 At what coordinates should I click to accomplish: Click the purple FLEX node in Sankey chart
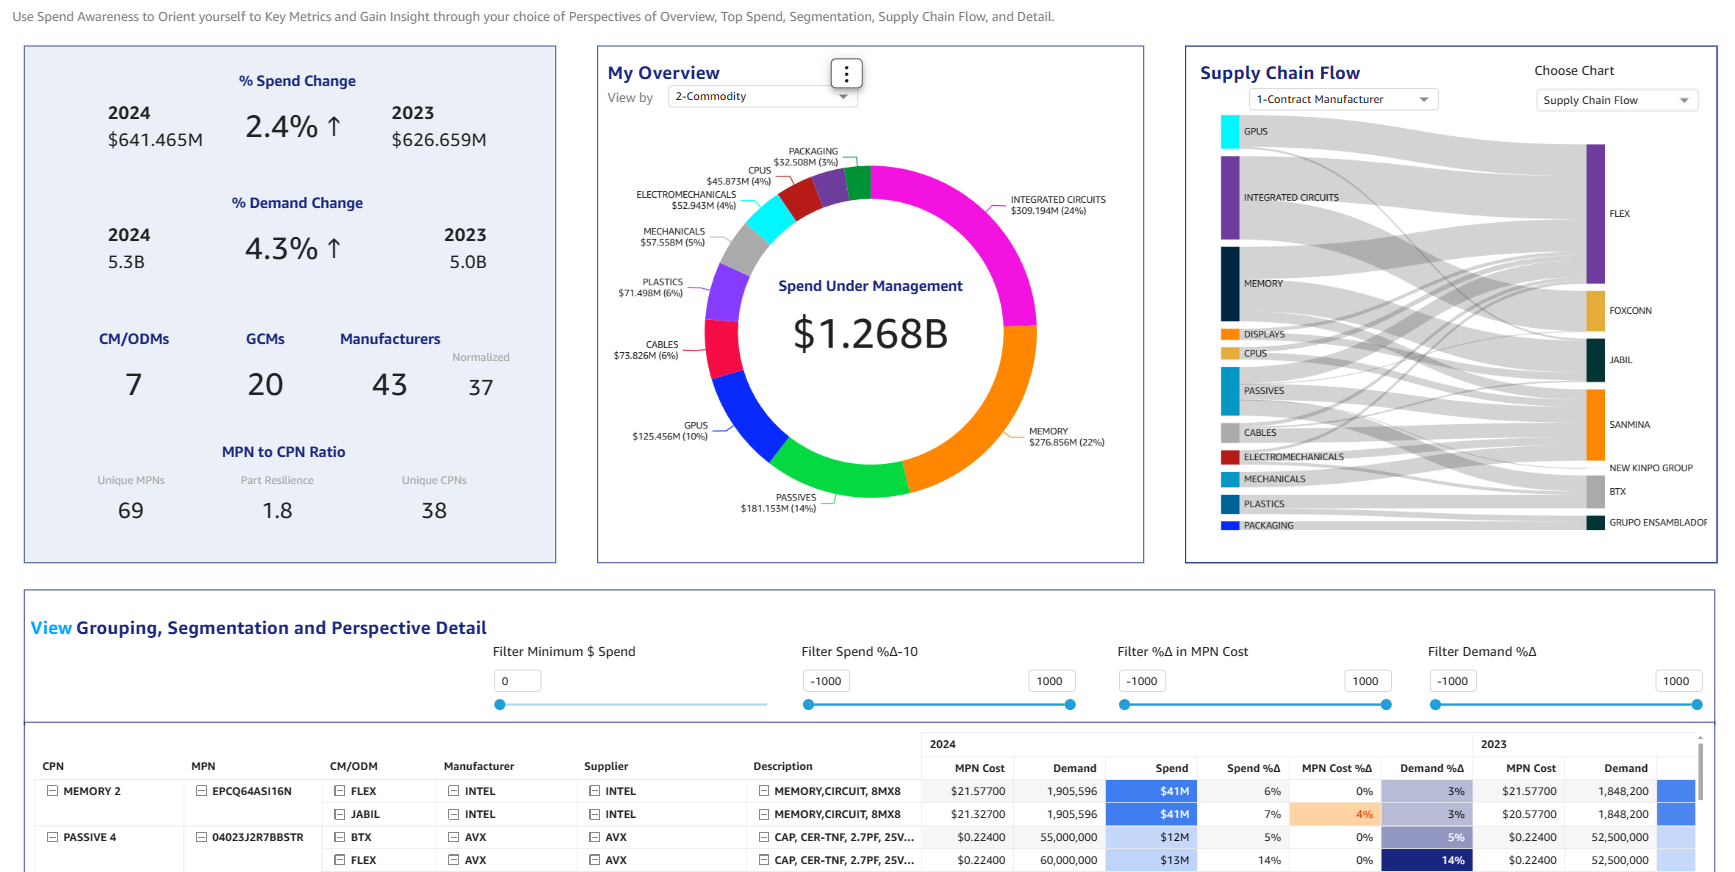[x=1595, y=213]
